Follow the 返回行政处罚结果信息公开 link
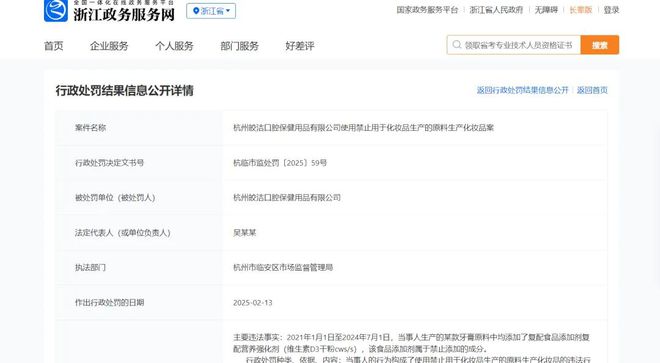Screen dimensions: 660x363 522,90
